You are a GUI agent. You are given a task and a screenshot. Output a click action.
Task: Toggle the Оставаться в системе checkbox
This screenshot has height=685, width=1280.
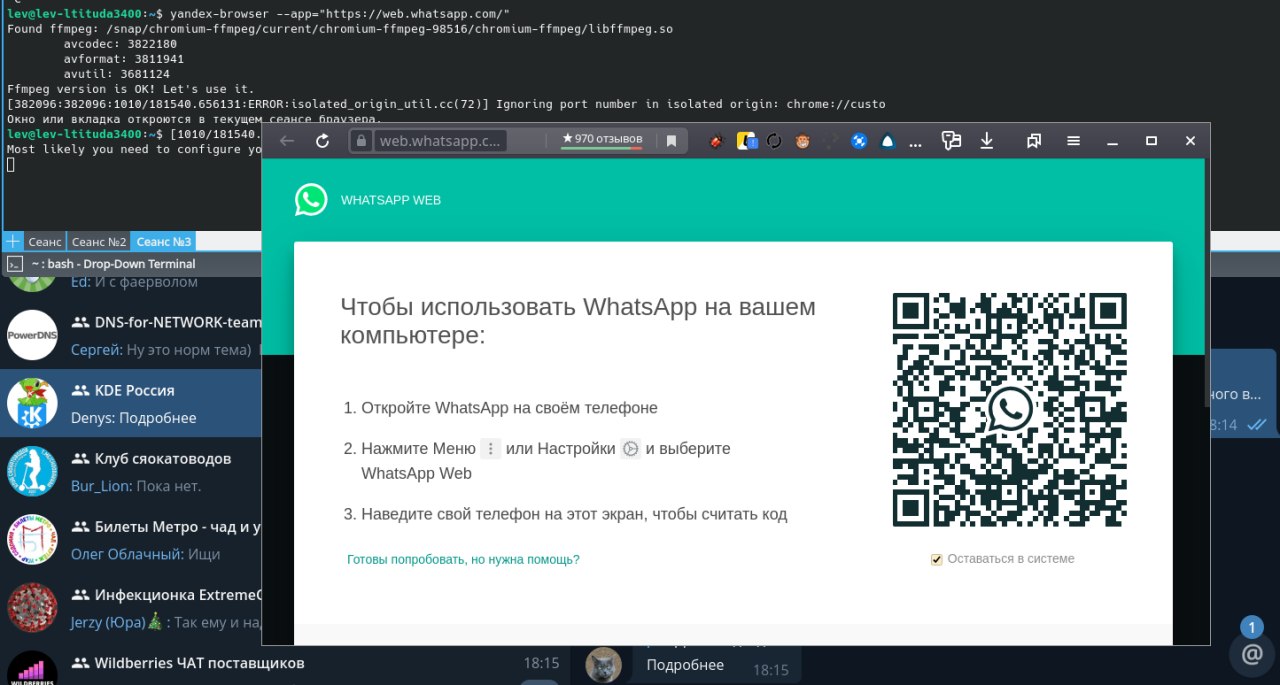click(x=937, y=559)
